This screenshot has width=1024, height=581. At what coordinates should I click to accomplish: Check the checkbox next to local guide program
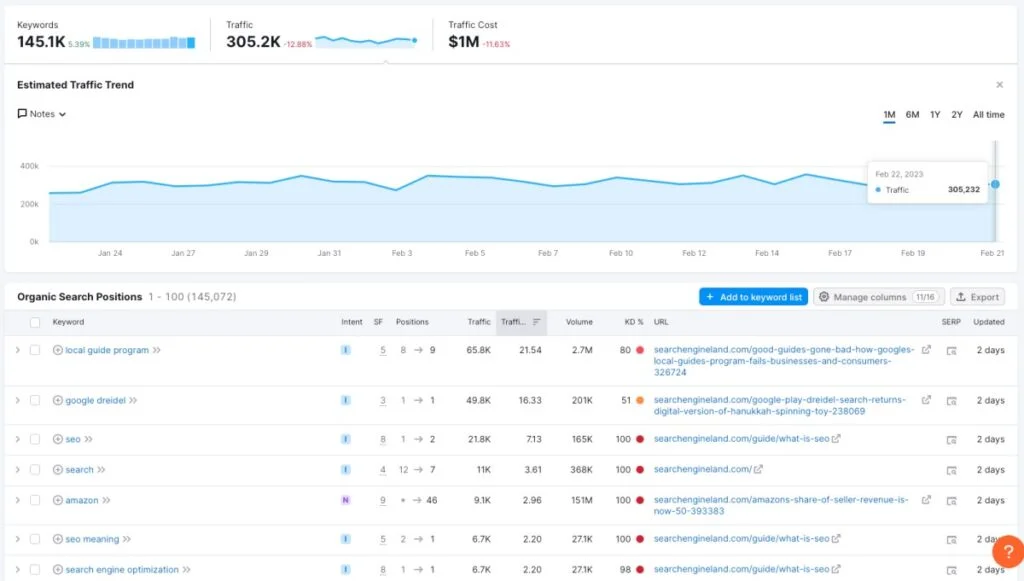click(x=35, y=350)
